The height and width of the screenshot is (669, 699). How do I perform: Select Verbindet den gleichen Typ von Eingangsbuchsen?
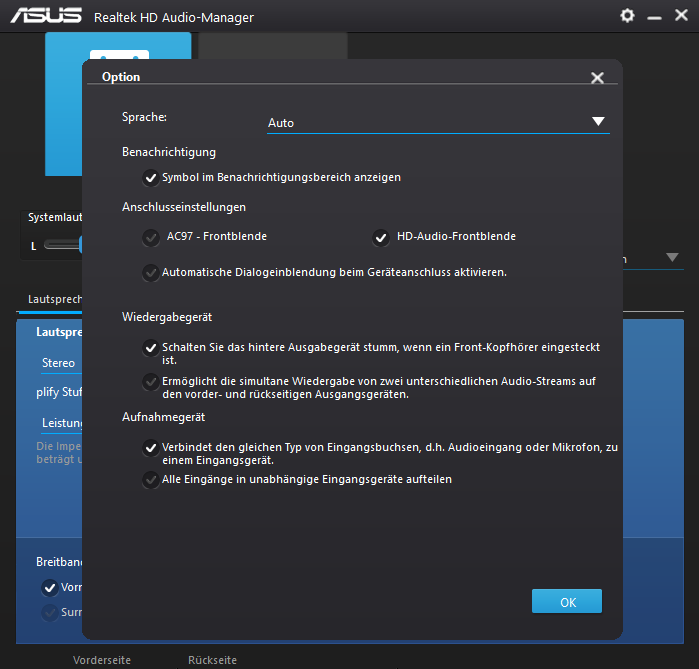151,447
